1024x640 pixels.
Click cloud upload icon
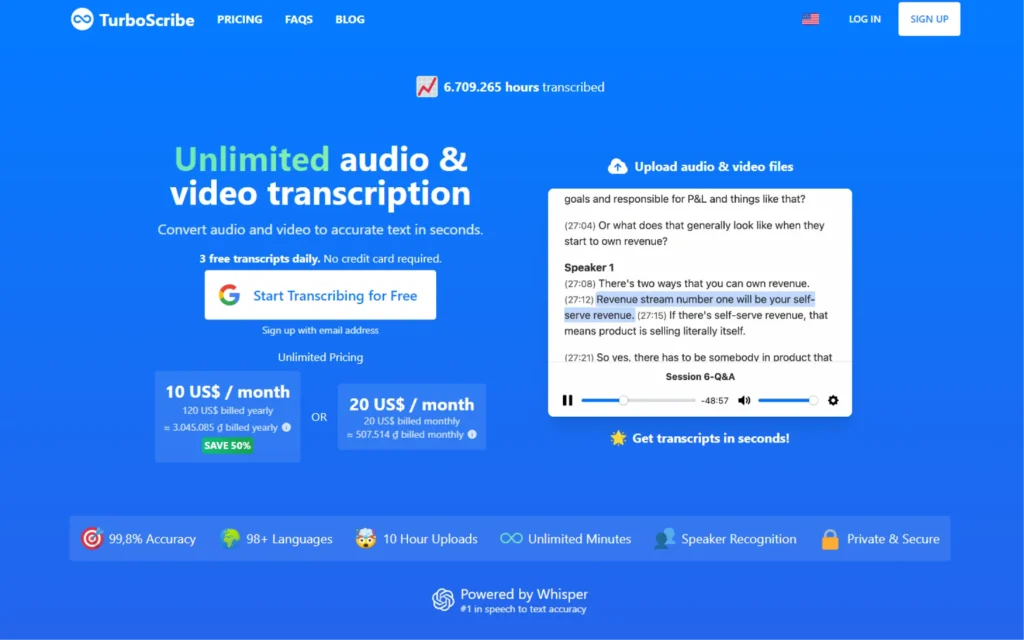point(617,167)
